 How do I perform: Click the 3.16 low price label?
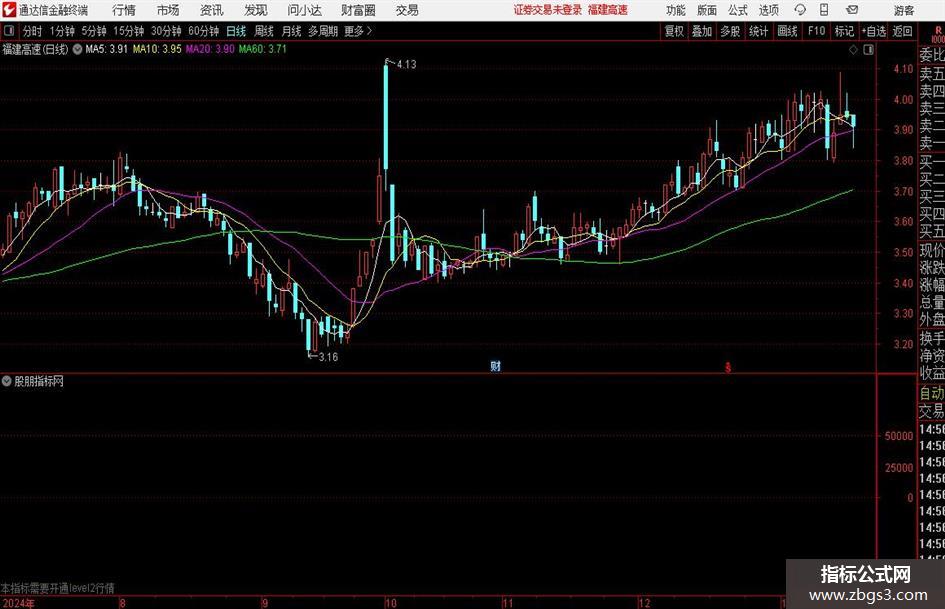click(x=328, y=357)
